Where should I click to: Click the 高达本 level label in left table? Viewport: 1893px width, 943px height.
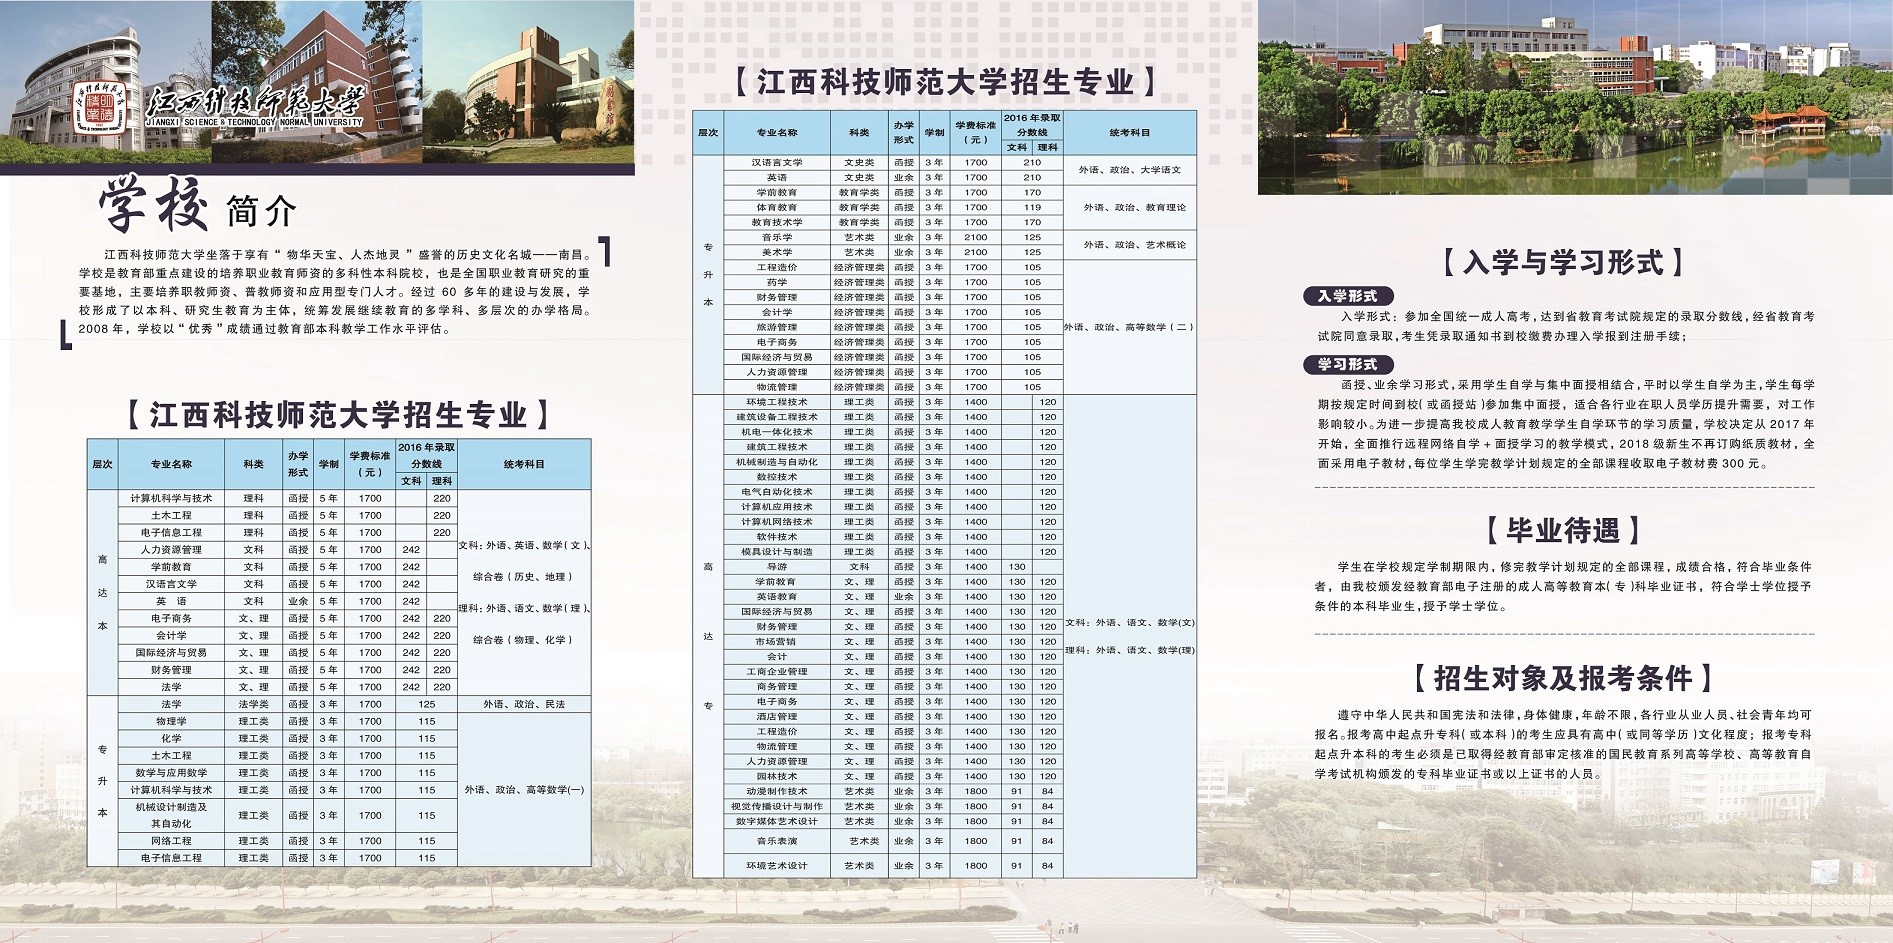(102, 592)
